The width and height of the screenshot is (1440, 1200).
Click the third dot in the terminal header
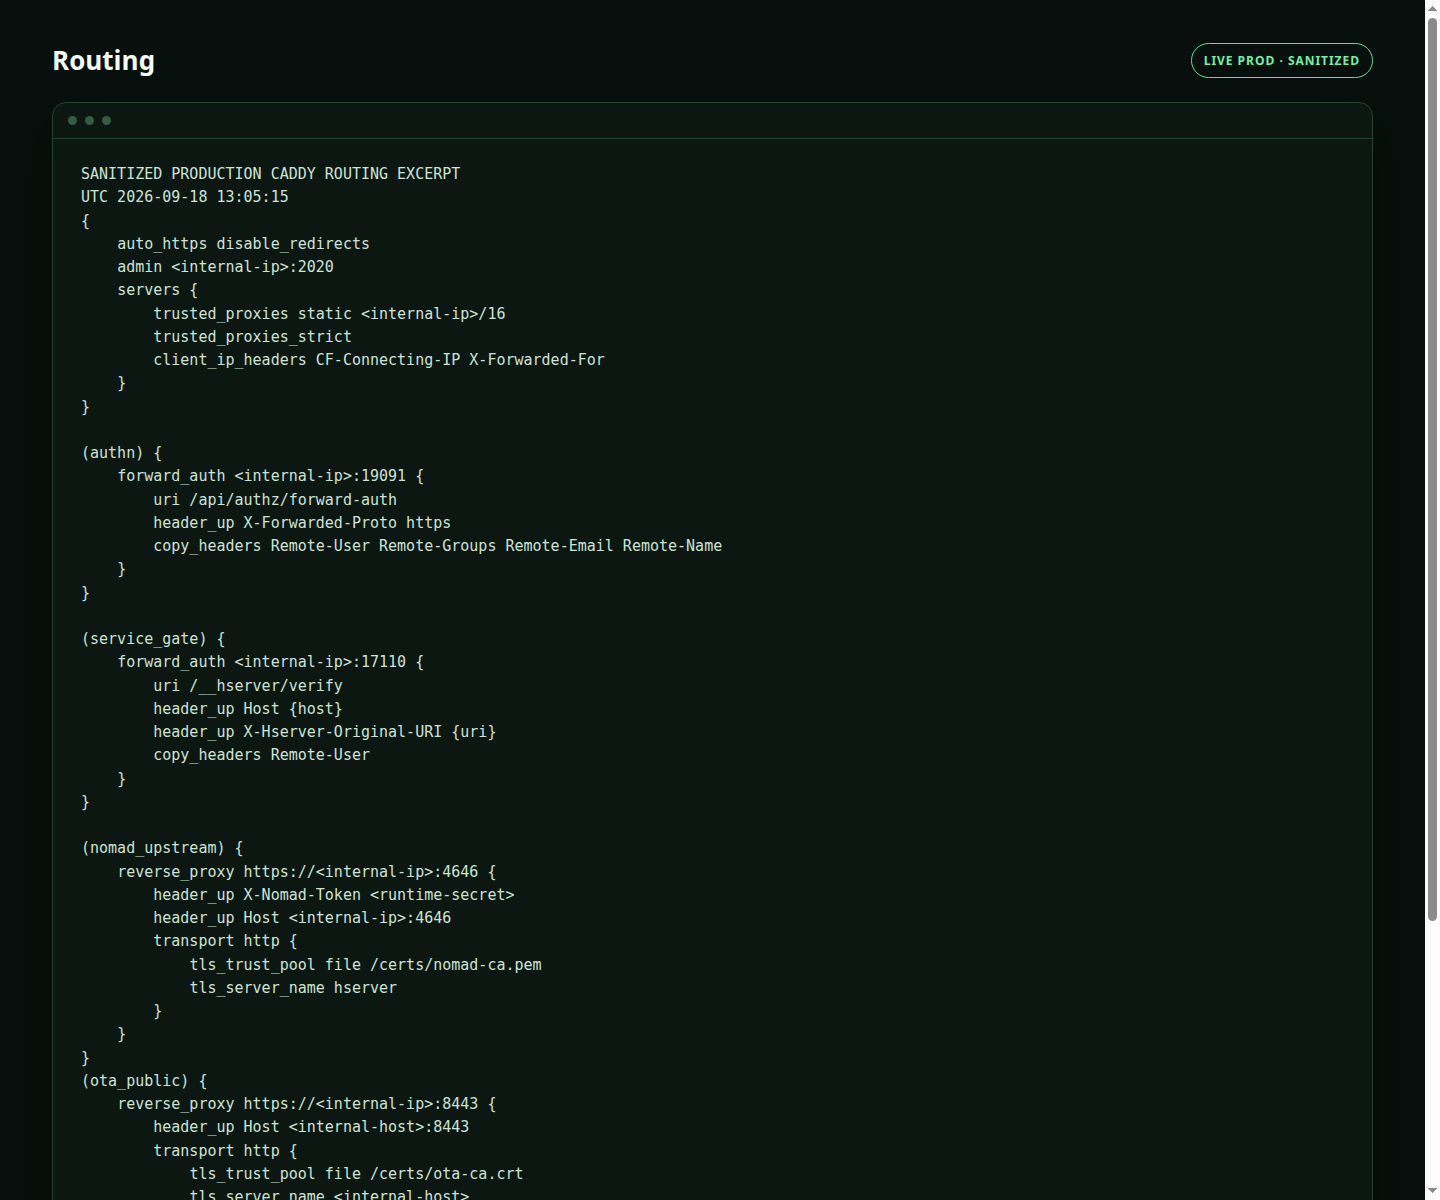point(106,120)
